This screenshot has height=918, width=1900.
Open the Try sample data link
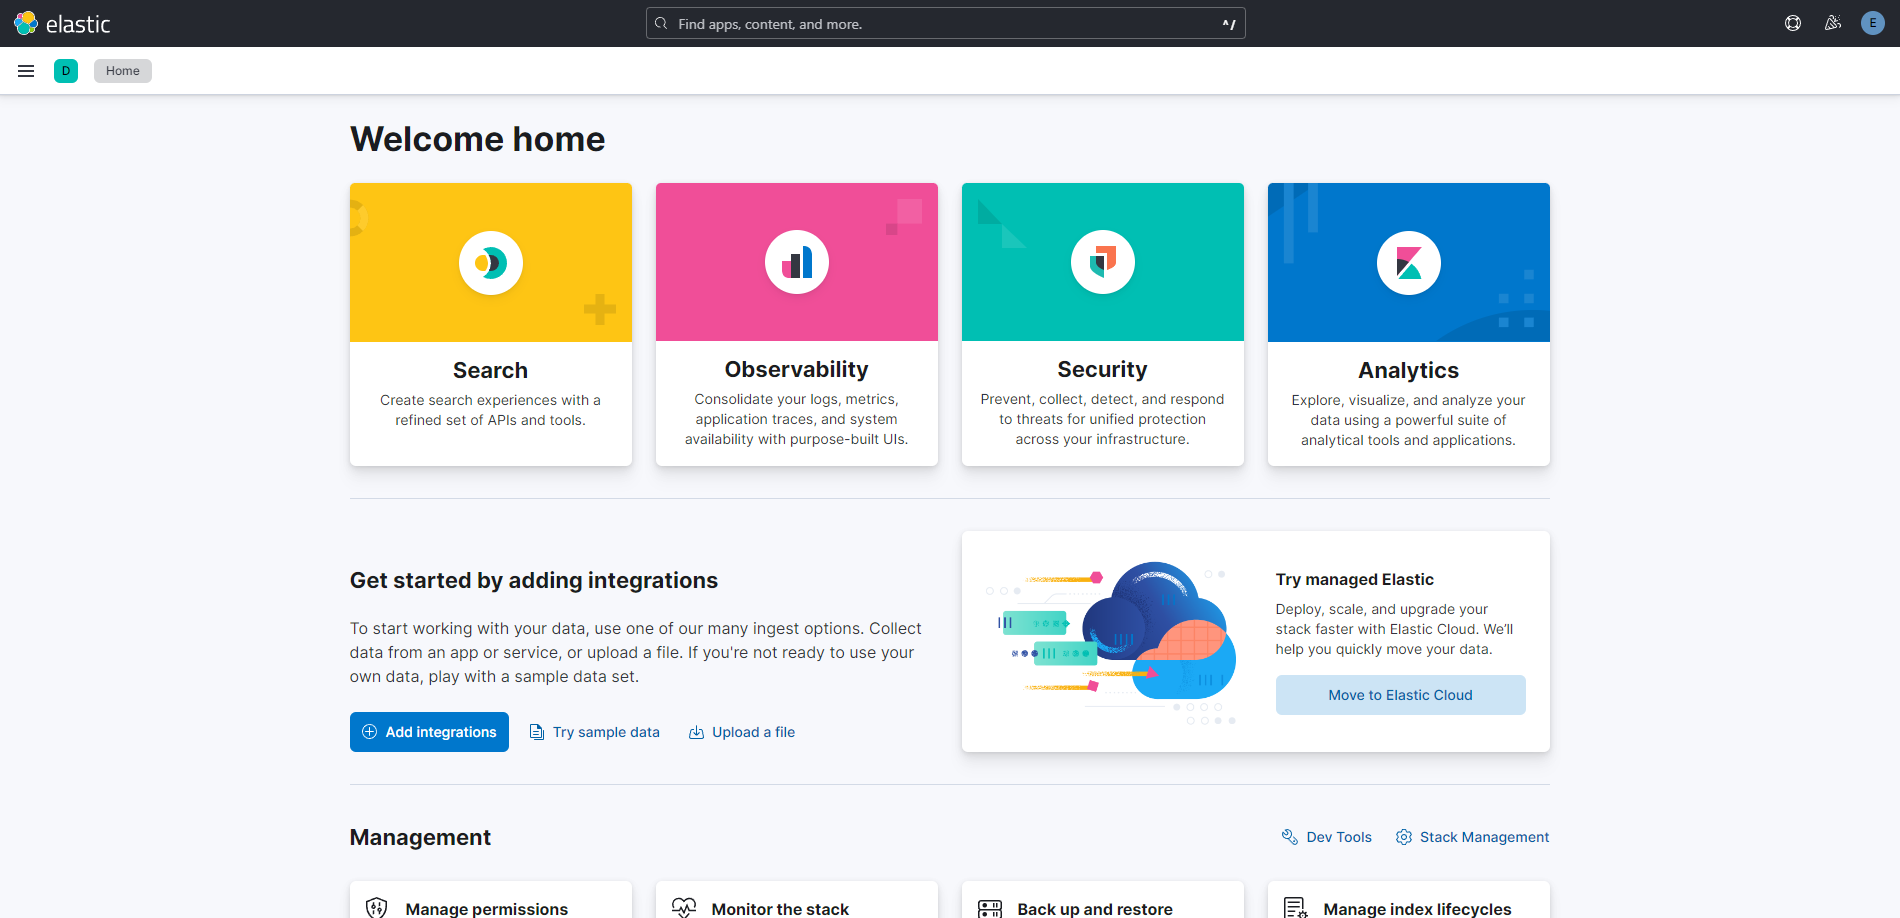[x=594, y=732]
